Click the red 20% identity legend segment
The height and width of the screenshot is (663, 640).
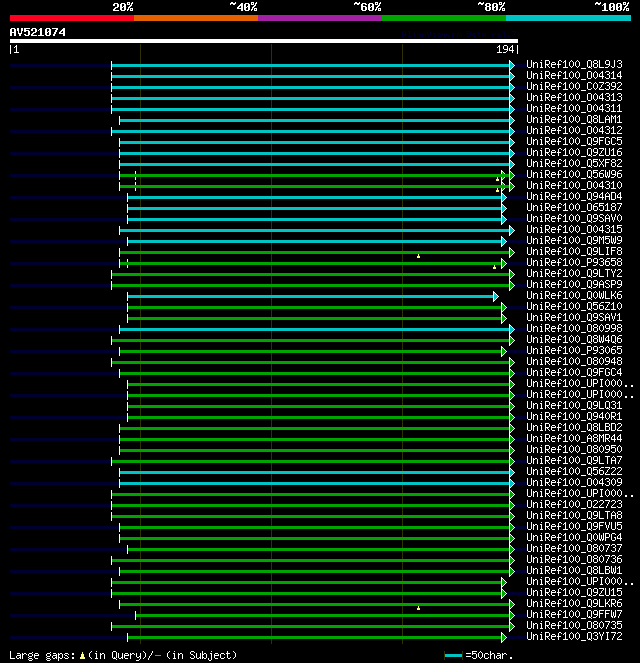[72, 18]
